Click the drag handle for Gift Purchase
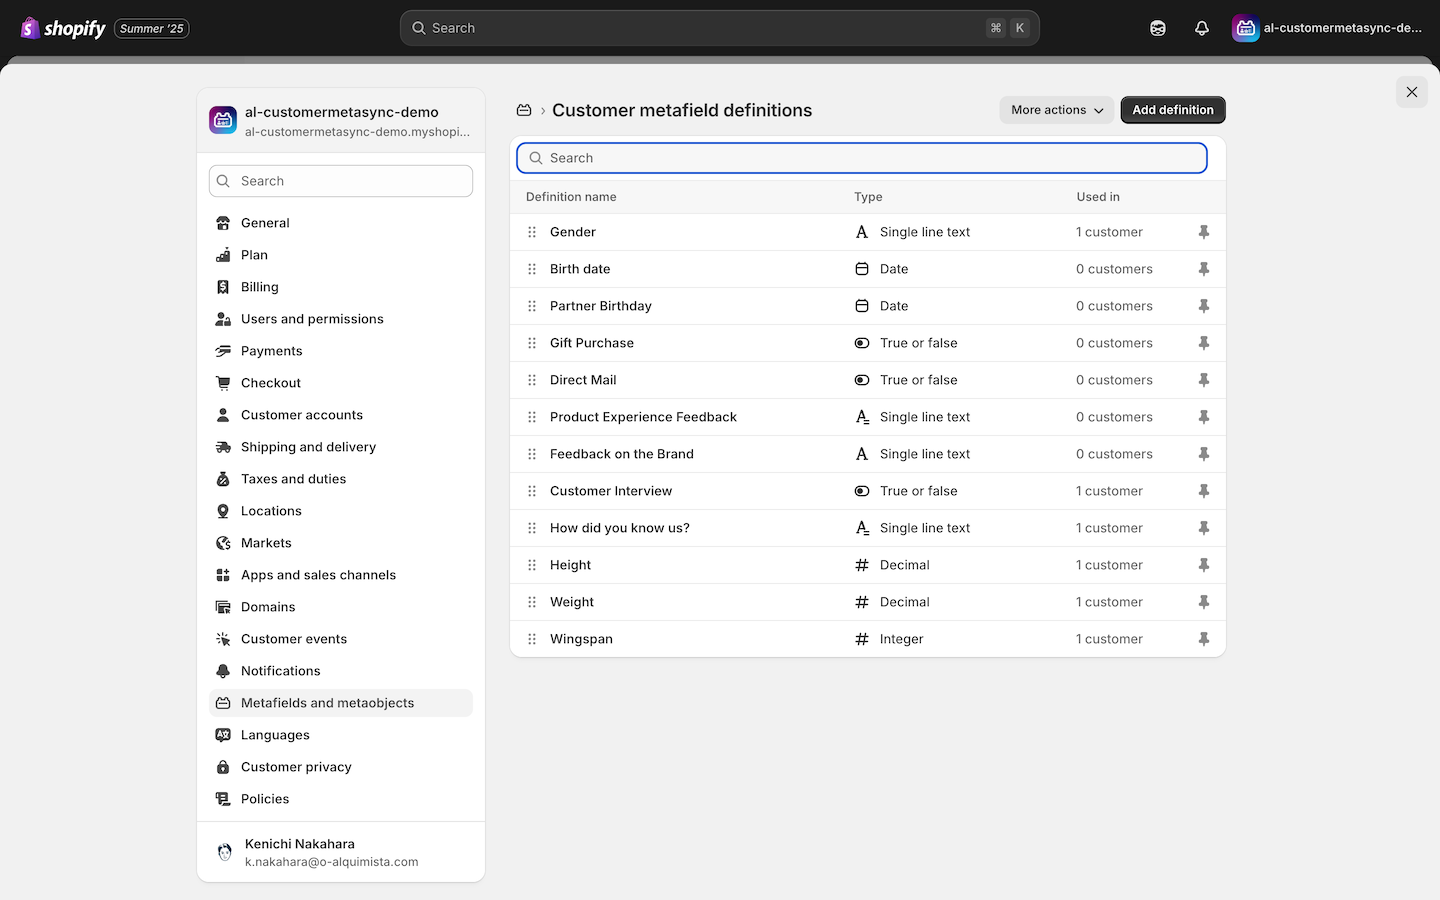Viewport: 1440px width, 900px height. click(532, 343)
